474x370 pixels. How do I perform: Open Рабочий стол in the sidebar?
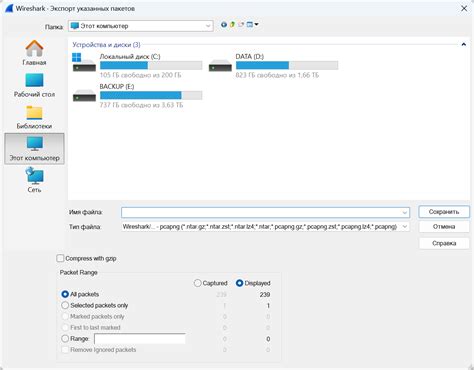34,85
